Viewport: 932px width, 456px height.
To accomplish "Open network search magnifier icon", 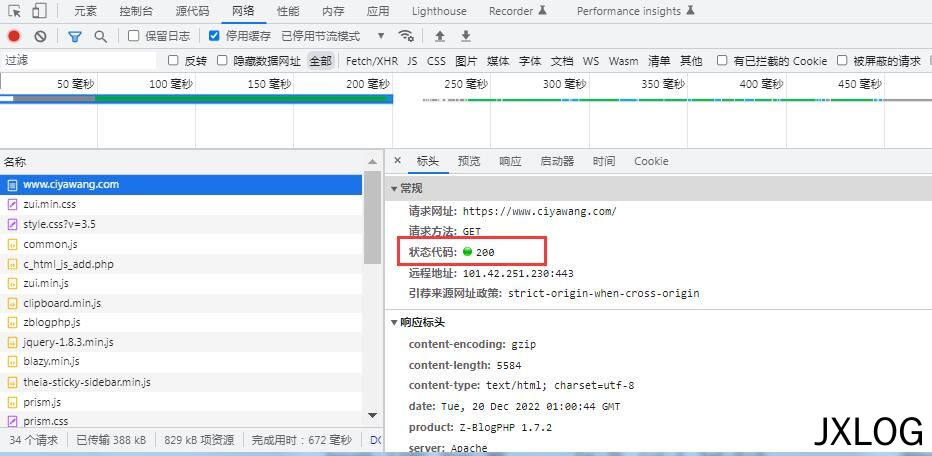I will 100,36.
